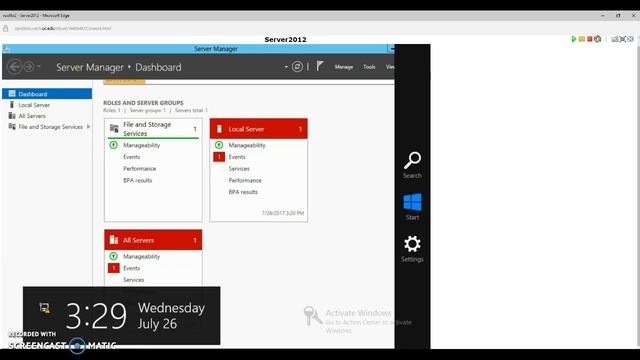Click BPA results in File and Storage Services tile
This screenshot has width=640, height=360.
(138, 180)
